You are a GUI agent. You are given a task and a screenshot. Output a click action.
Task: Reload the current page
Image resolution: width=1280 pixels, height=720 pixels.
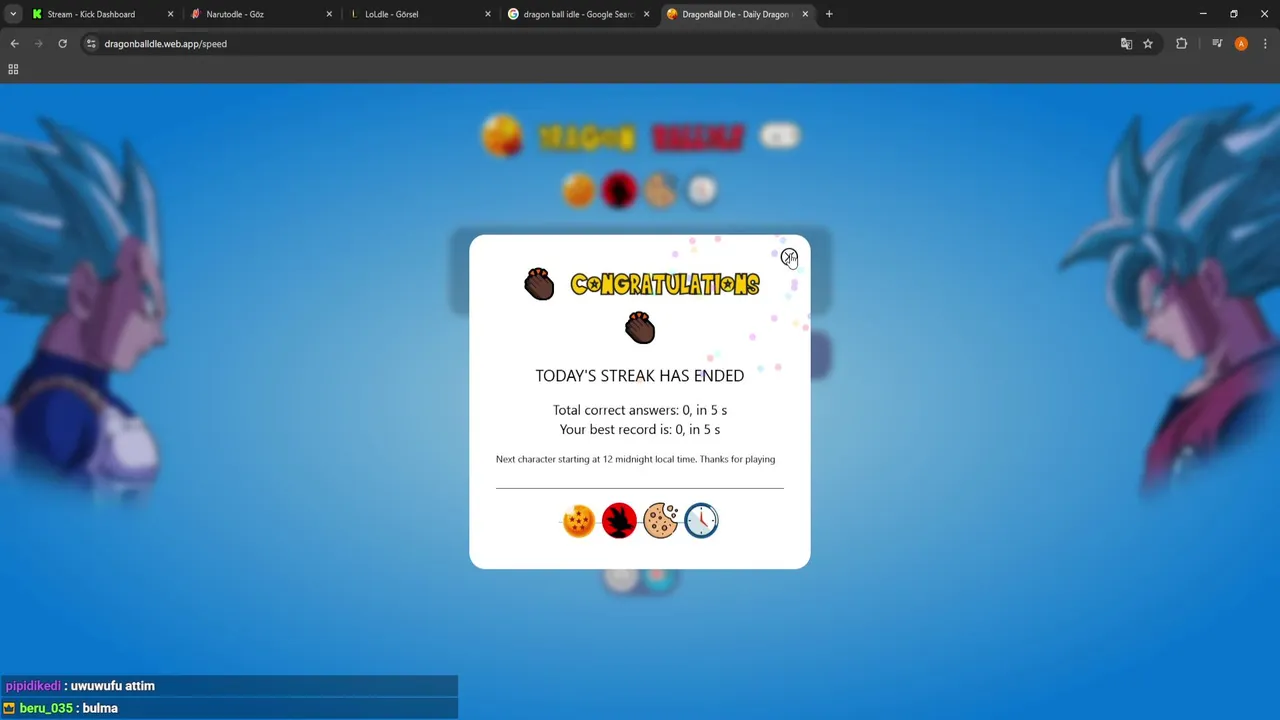(x=62, y=44)
